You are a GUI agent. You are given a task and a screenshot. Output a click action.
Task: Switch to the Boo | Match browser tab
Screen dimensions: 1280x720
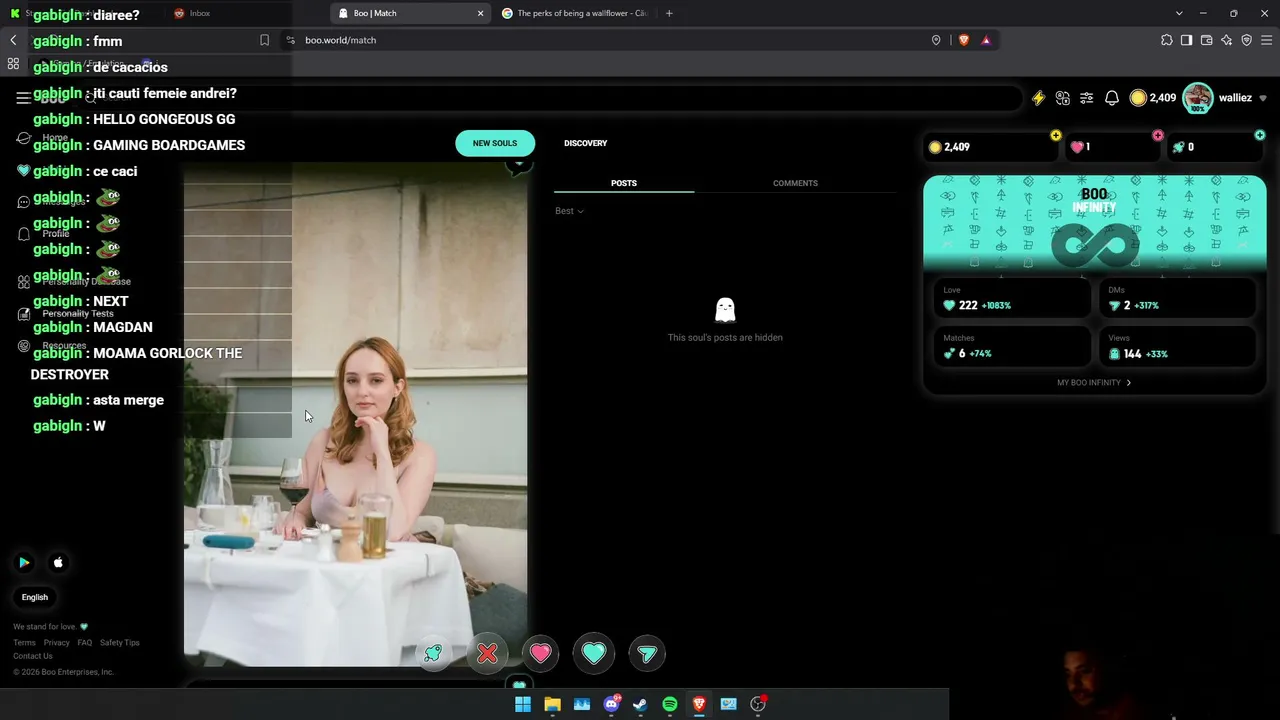point(410,13)
